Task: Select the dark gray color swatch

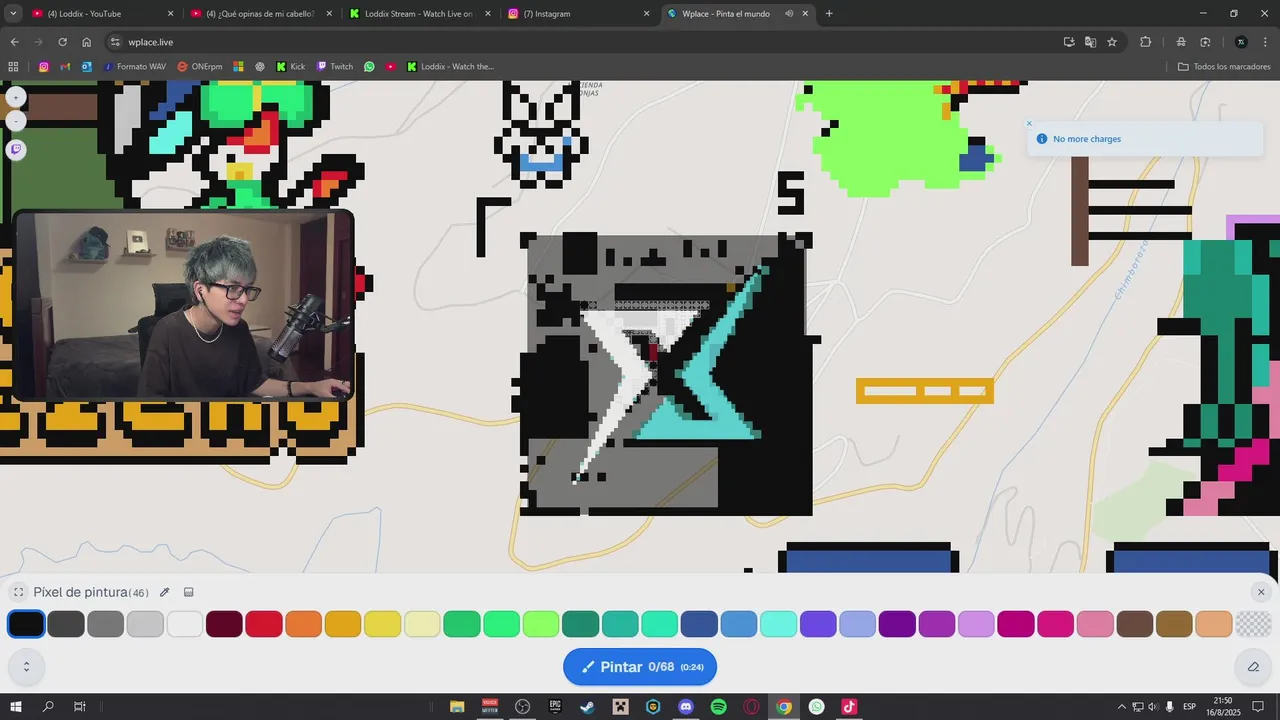Action: (x=66, y=624)
